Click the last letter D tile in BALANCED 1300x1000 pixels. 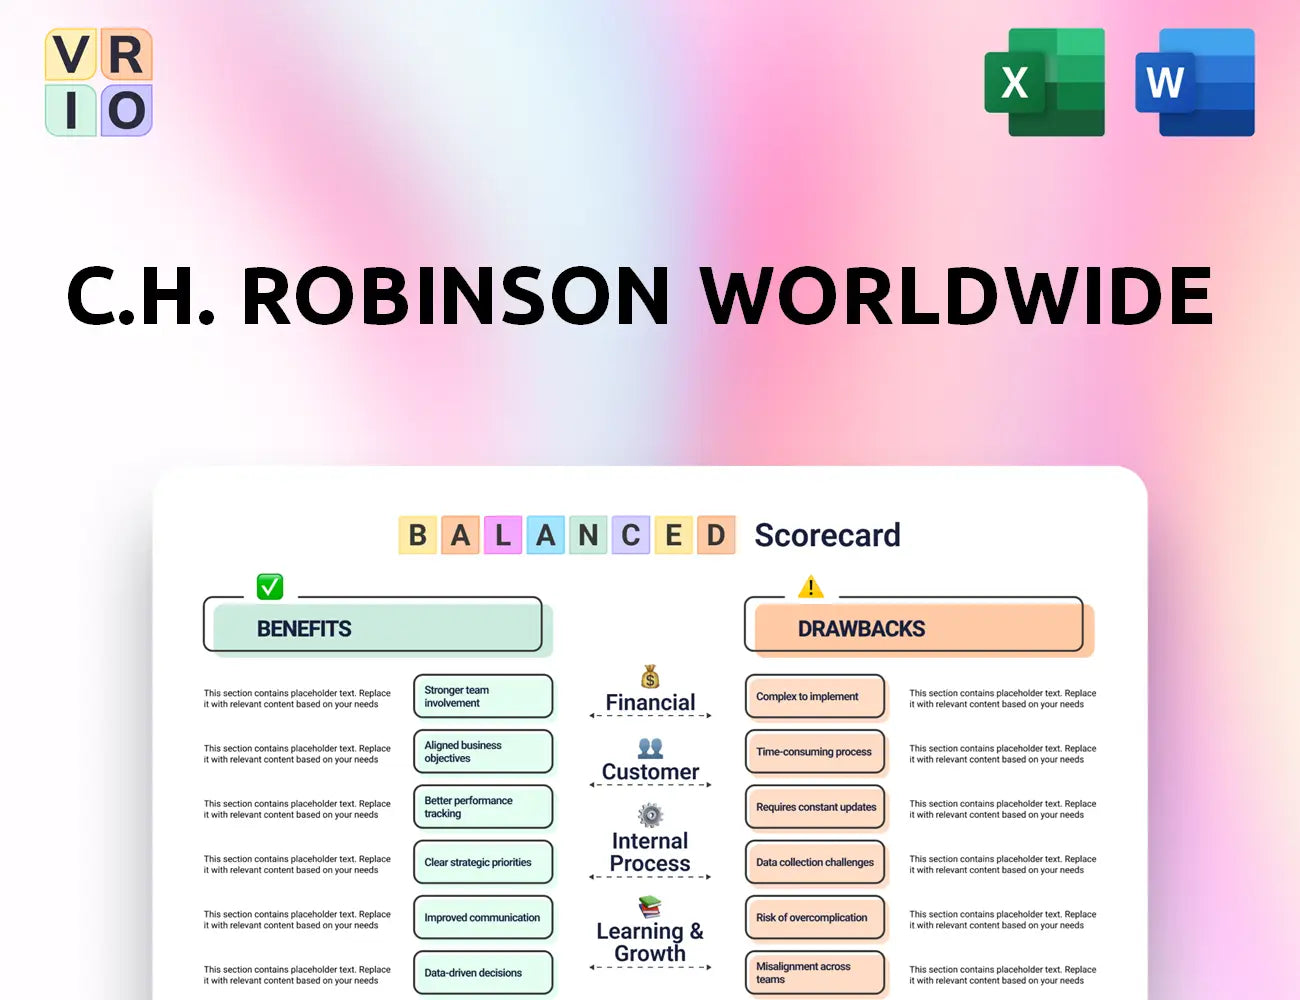pyautogui.click(x=716, y=536)
